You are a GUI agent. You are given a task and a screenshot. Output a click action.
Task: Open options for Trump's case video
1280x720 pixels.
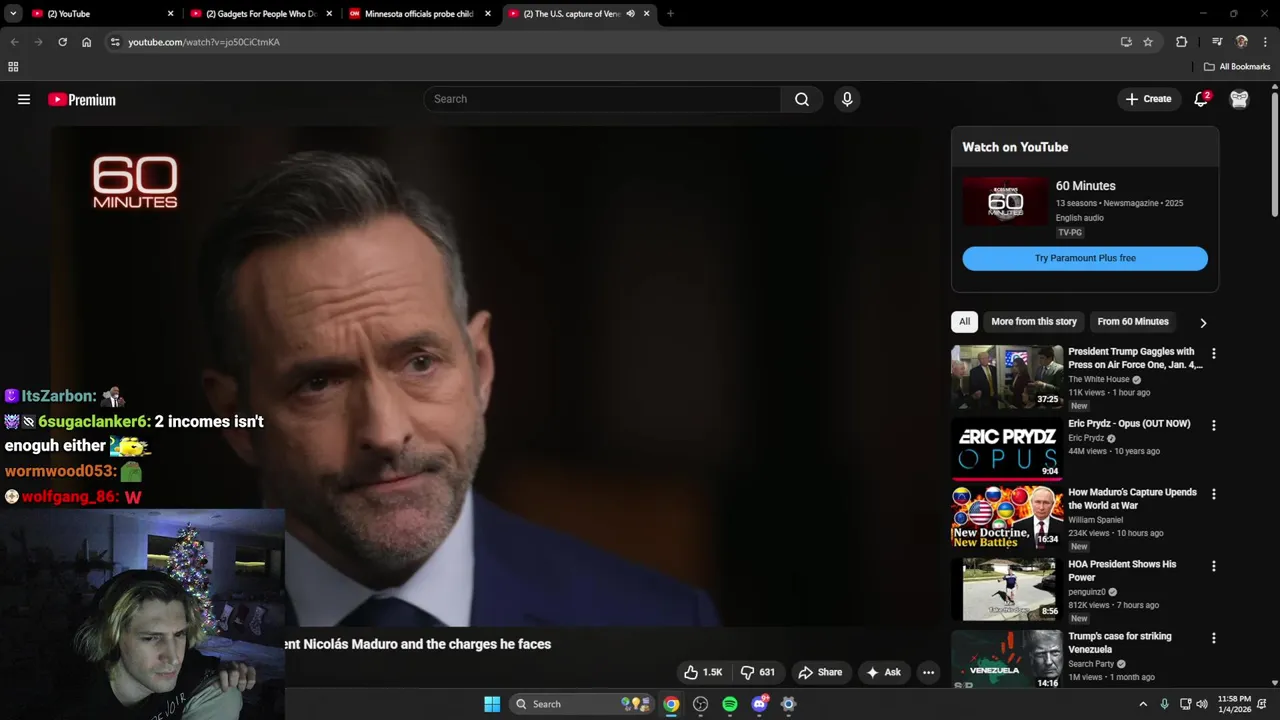[x=1214, y=638]
